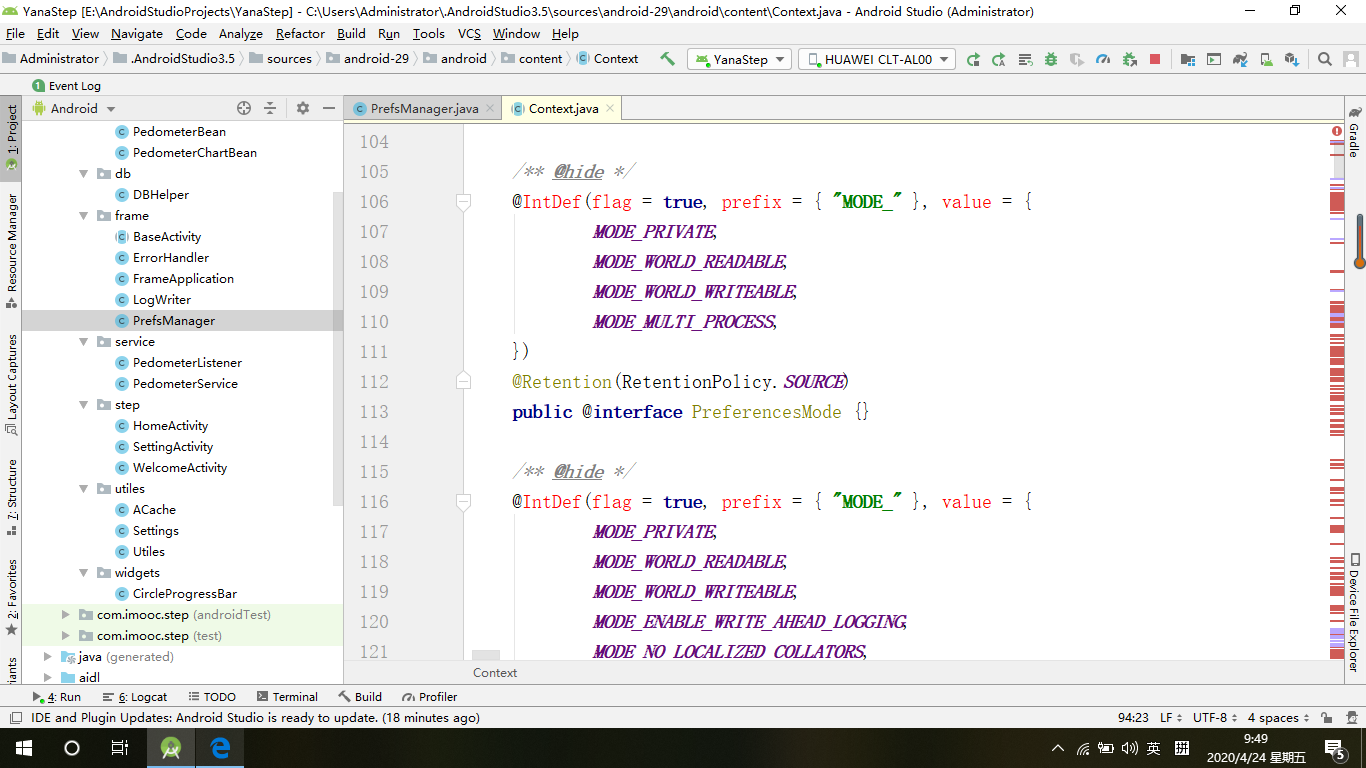Image resolution: width=1366 pixels, height=768 pixels.
Task: Switch to the PrefsManager.java tab
Action: 423,108
